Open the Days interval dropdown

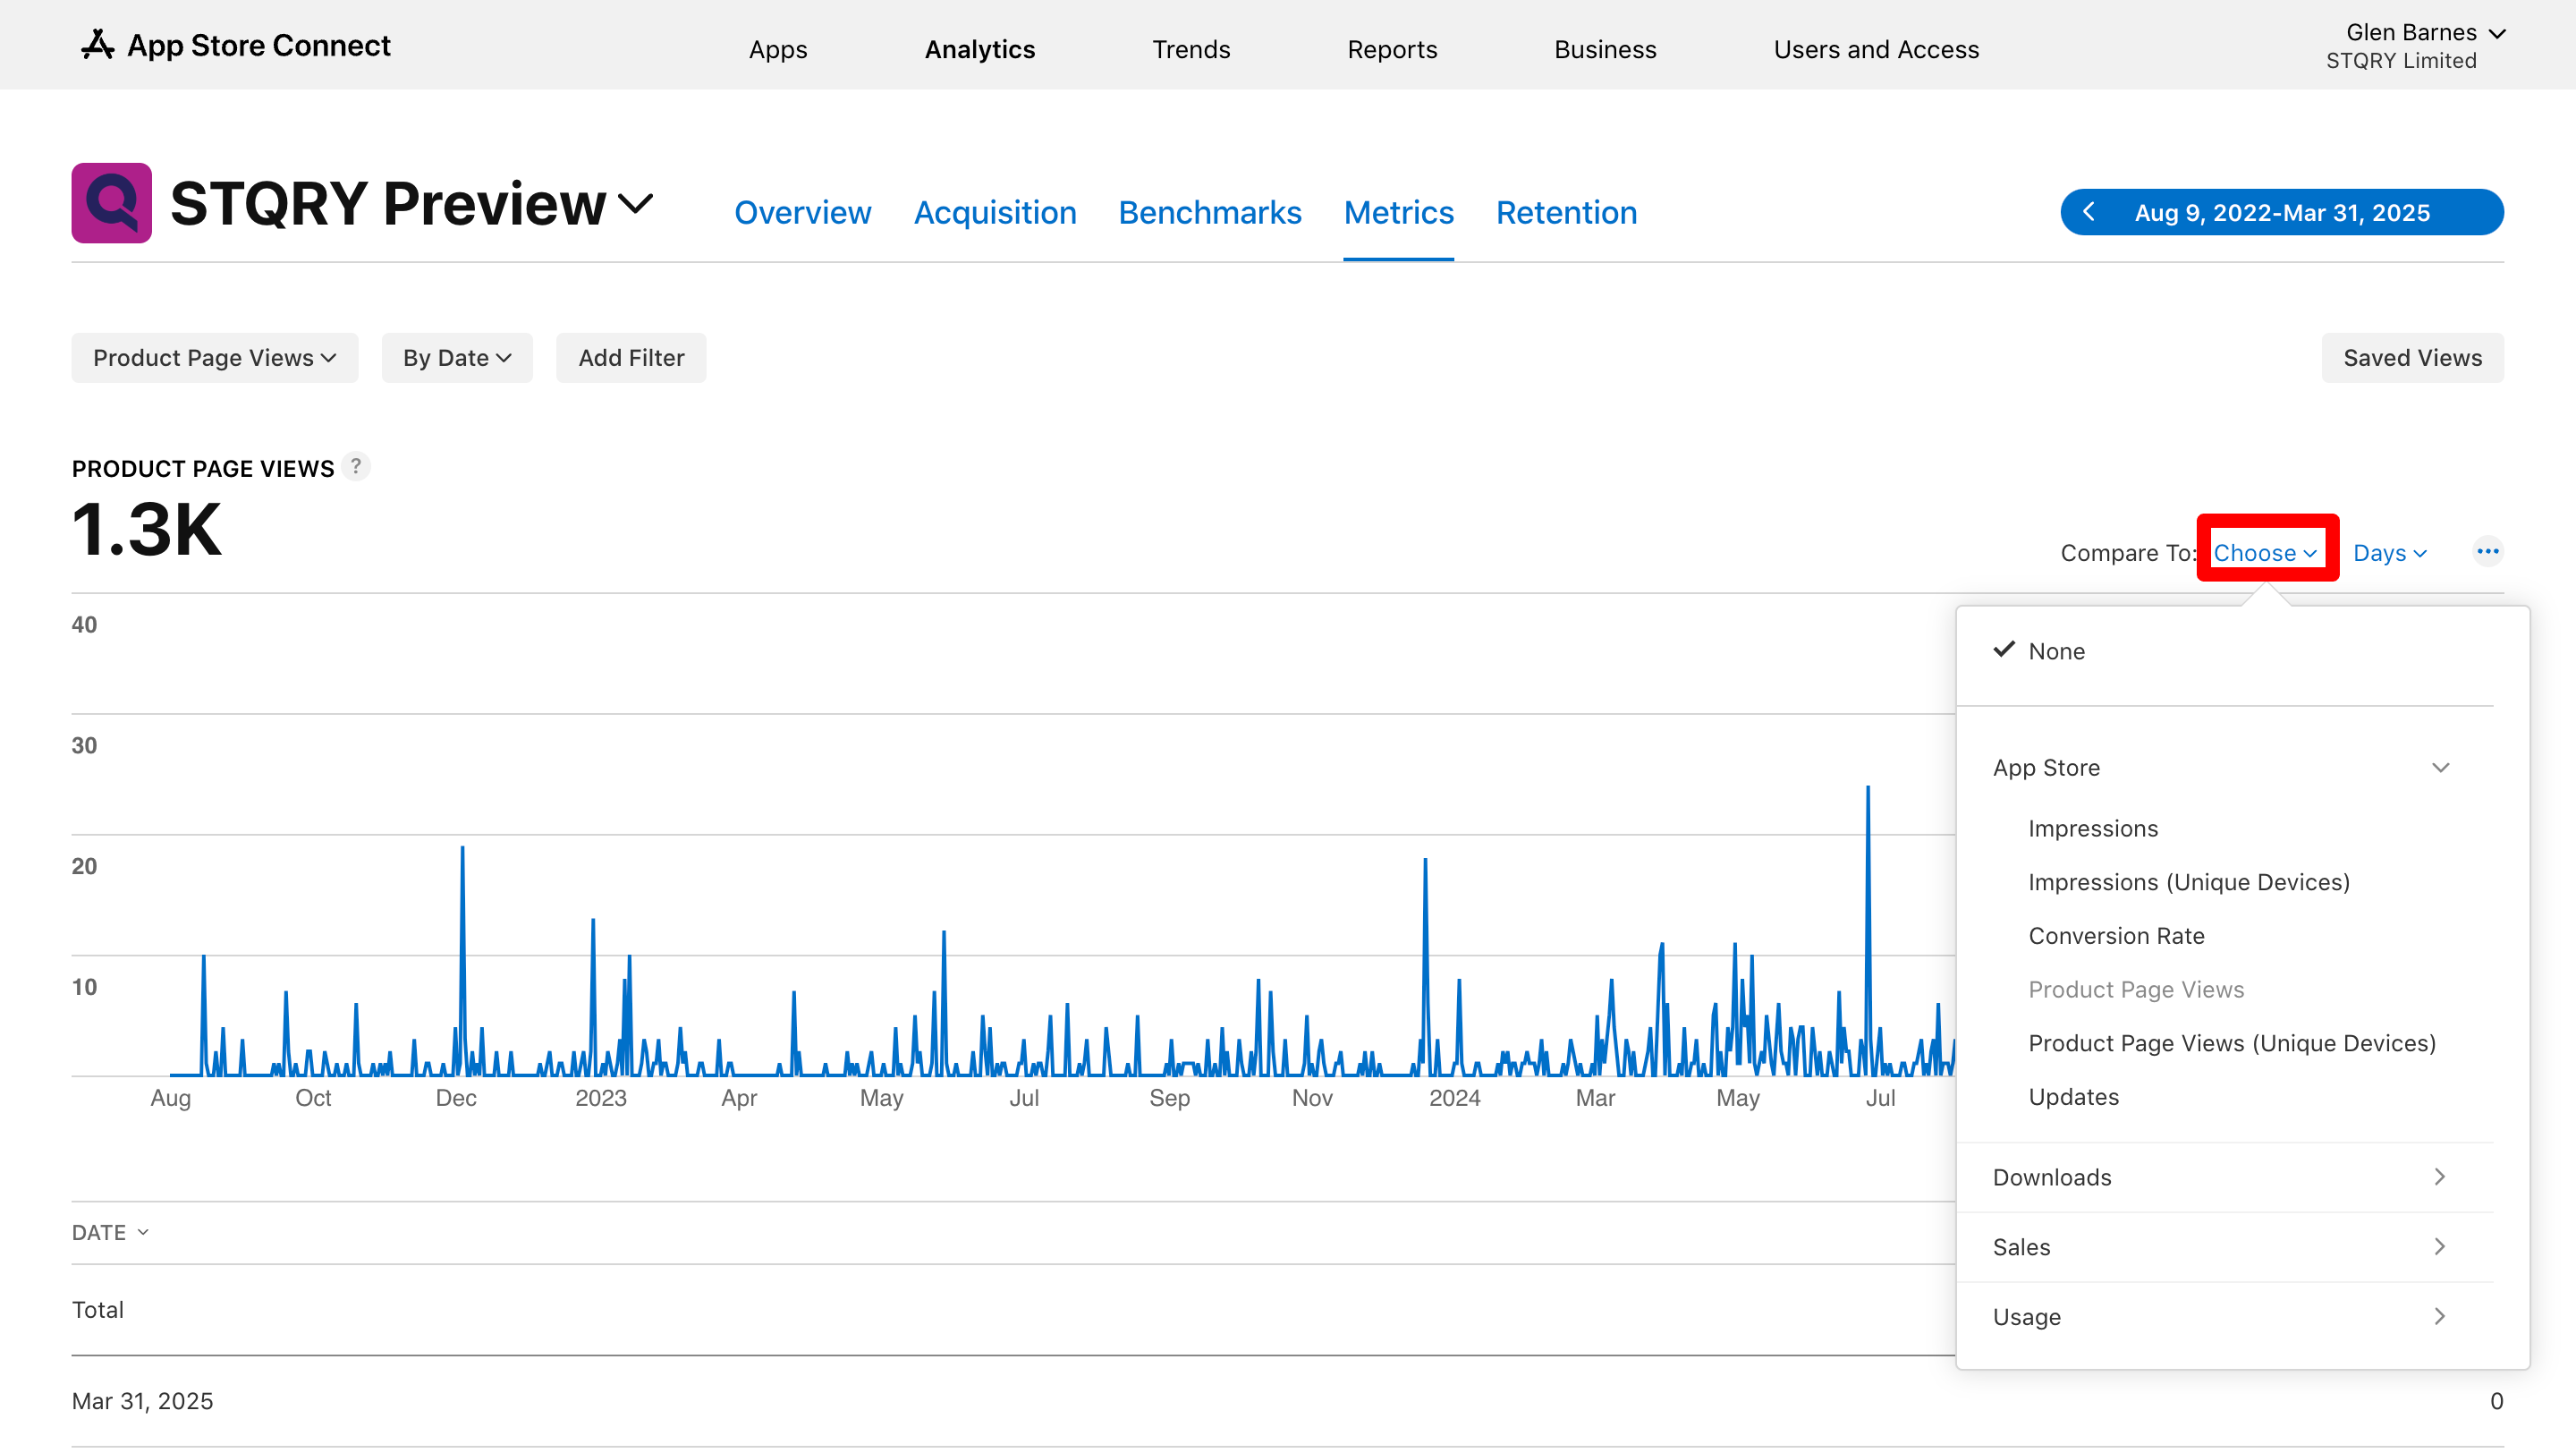[2389, 553]
